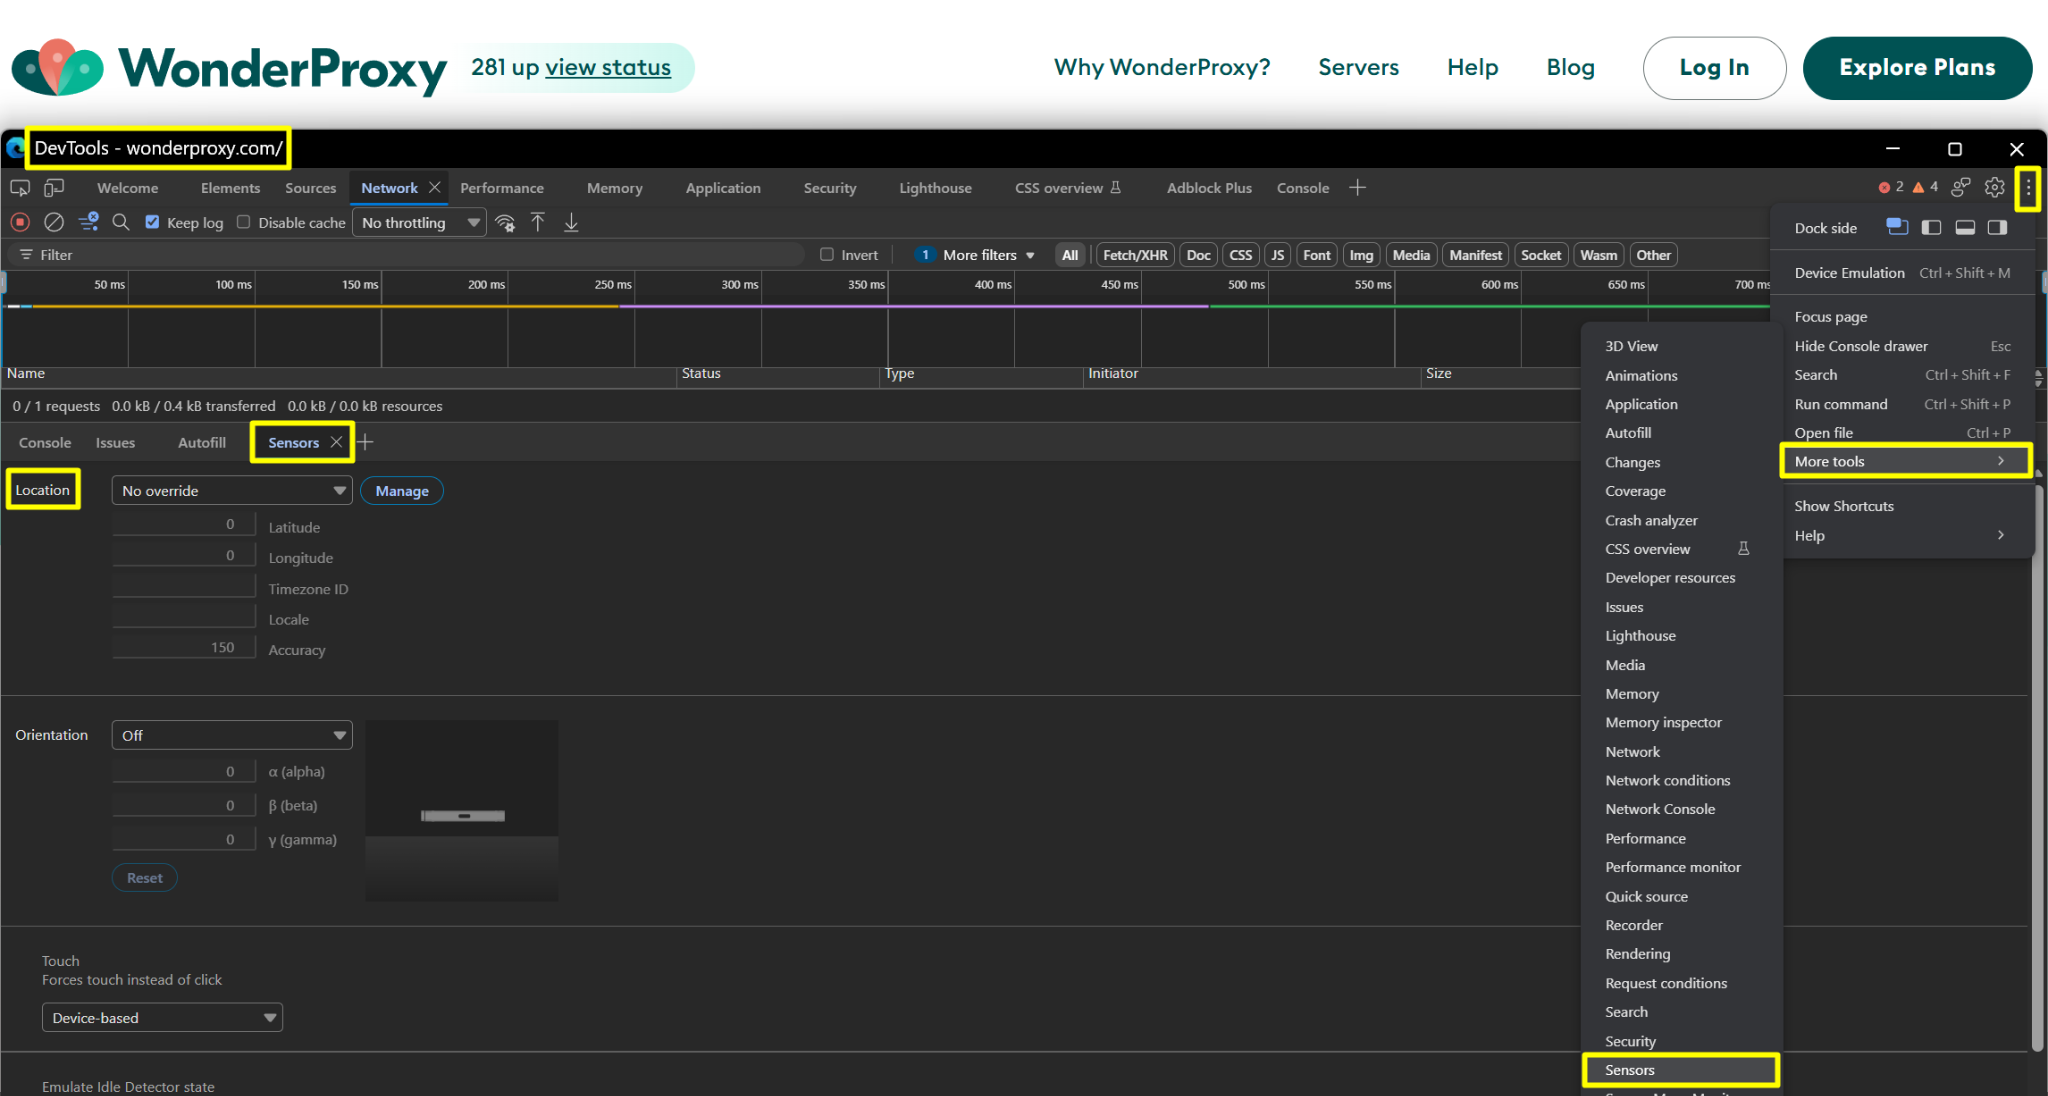Viewport: 2048px width, 1096px height.
Task: Click the network filter toggle icon
Action: point(88,222)
